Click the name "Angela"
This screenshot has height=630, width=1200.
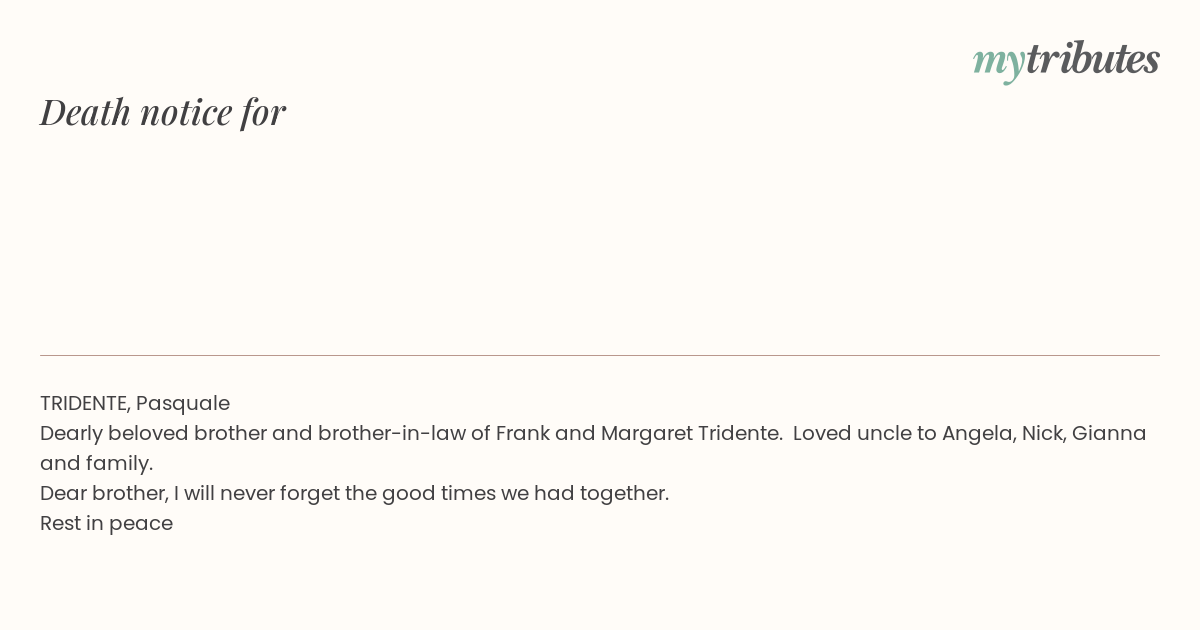[x=977, y=434]
